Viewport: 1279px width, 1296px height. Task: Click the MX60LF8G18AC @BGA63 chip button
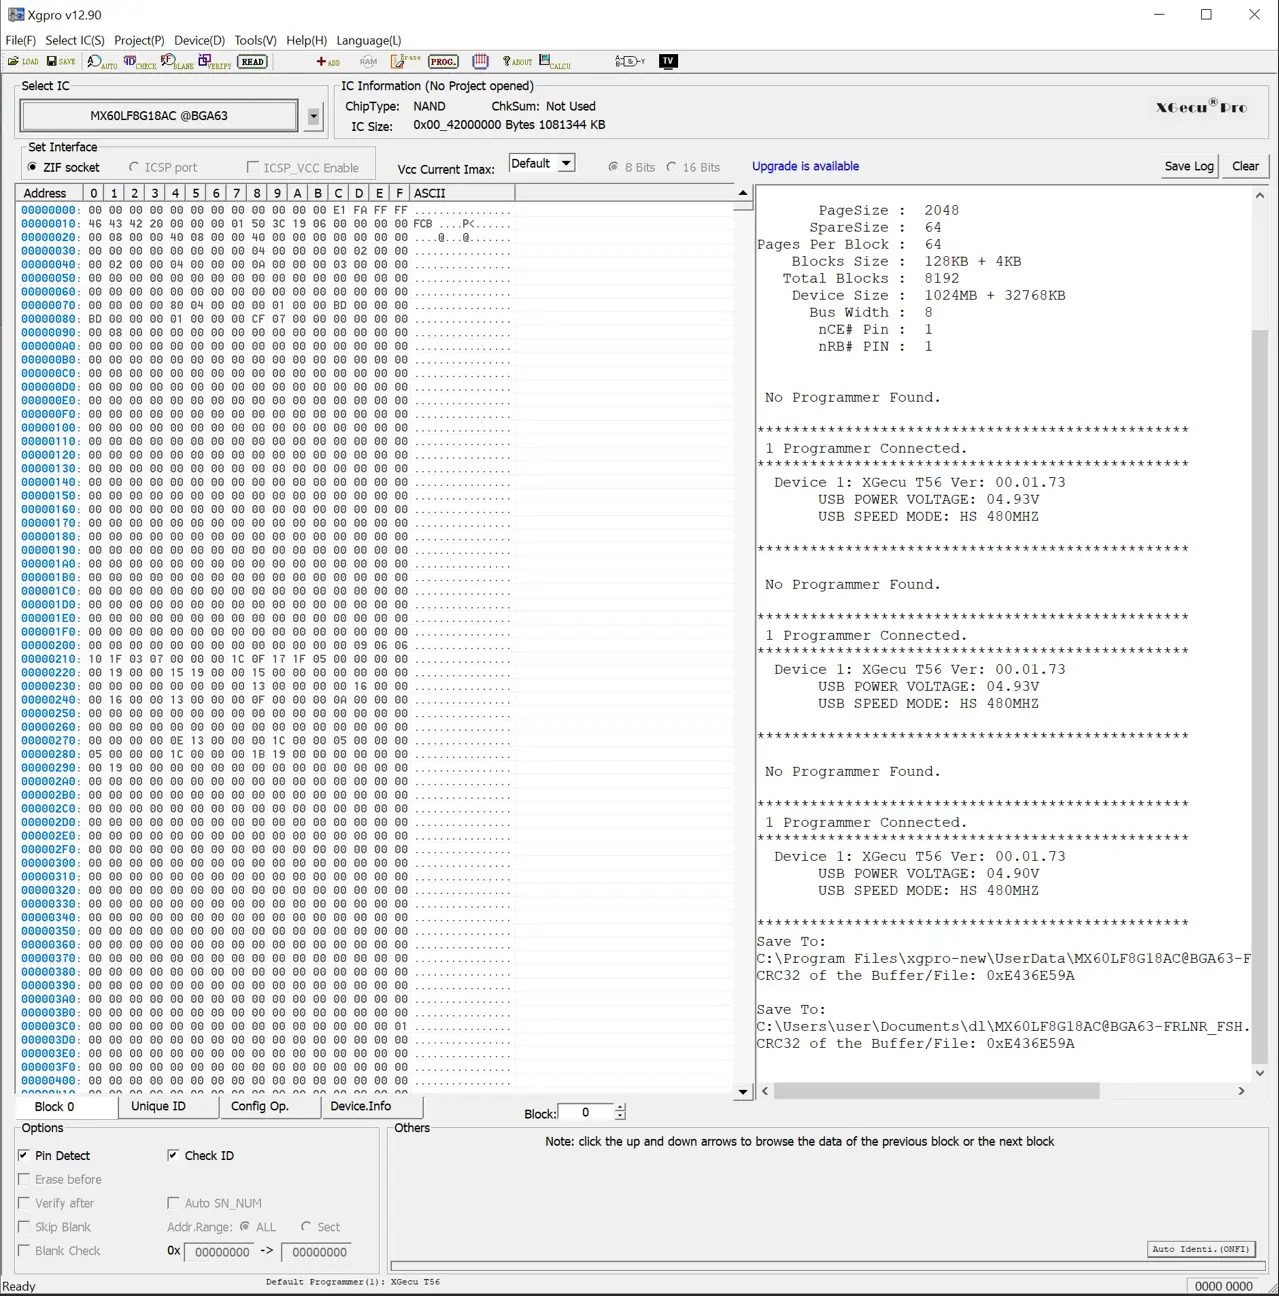coord(159,116)
